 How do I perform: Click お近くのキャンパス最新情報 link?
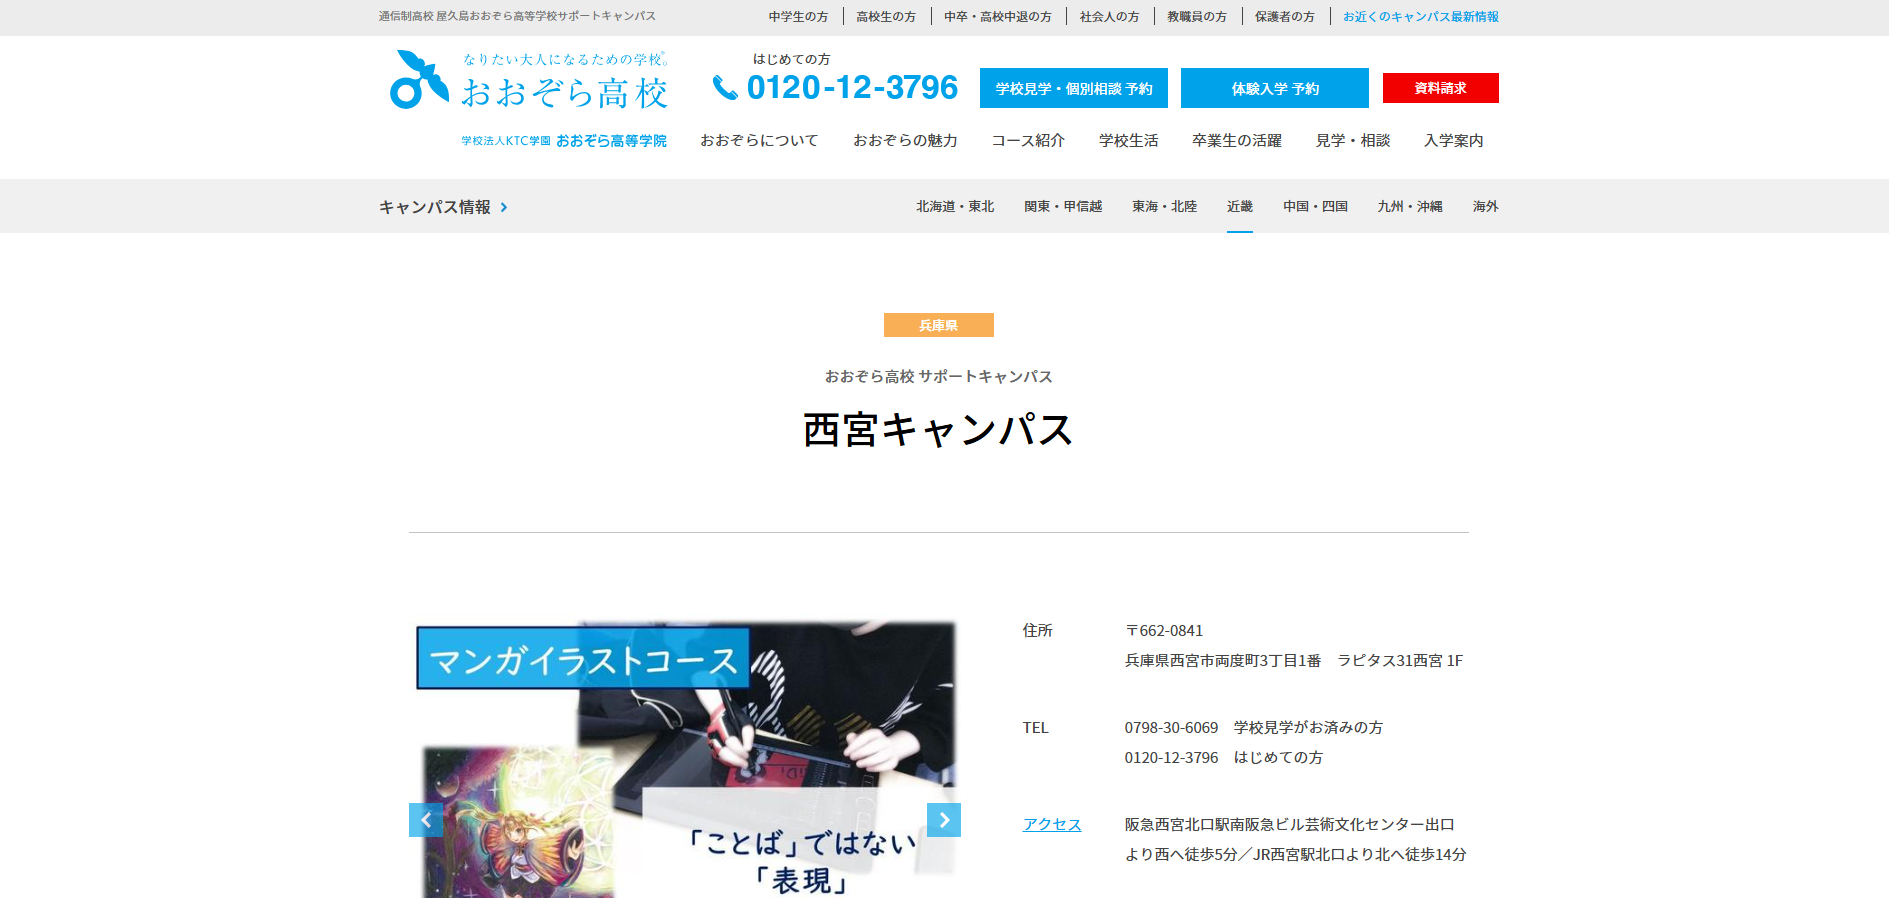pyautogui.click(x=1420, y=16)
